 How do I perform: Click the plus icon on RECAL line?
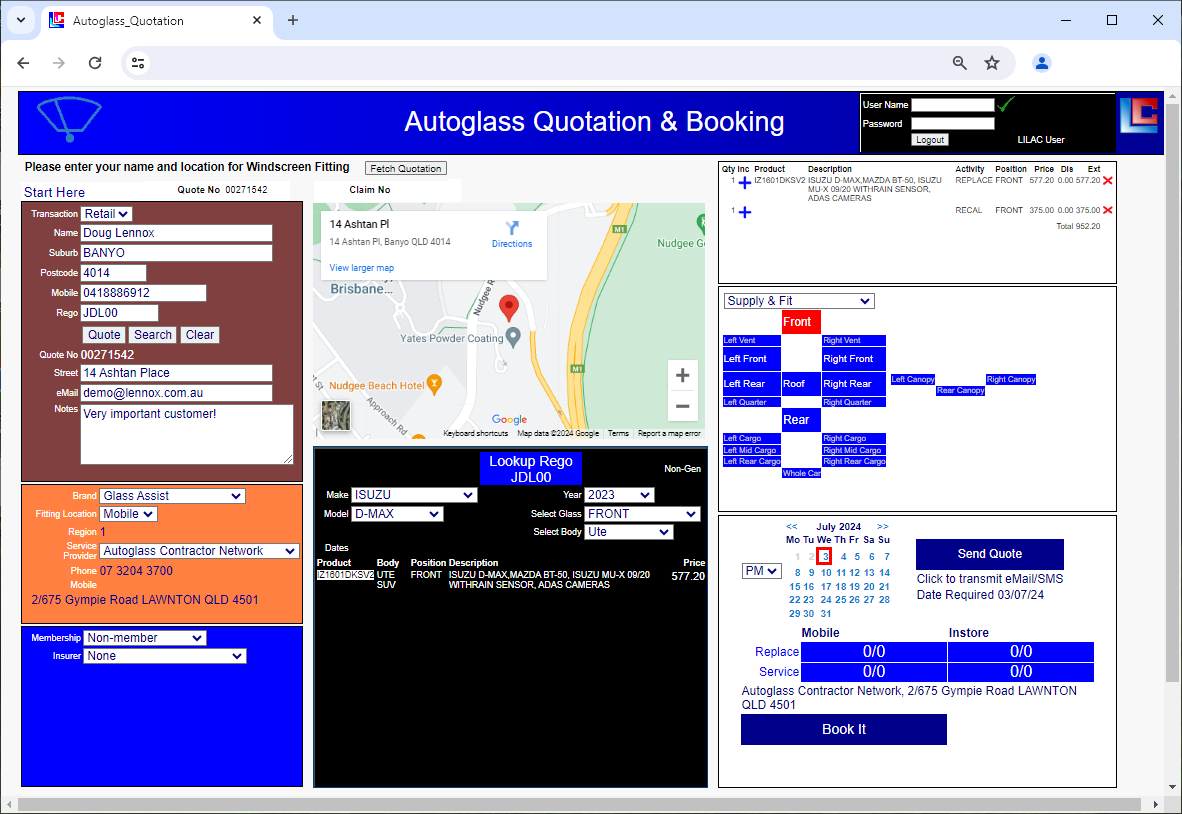click(x=745, y=213)
